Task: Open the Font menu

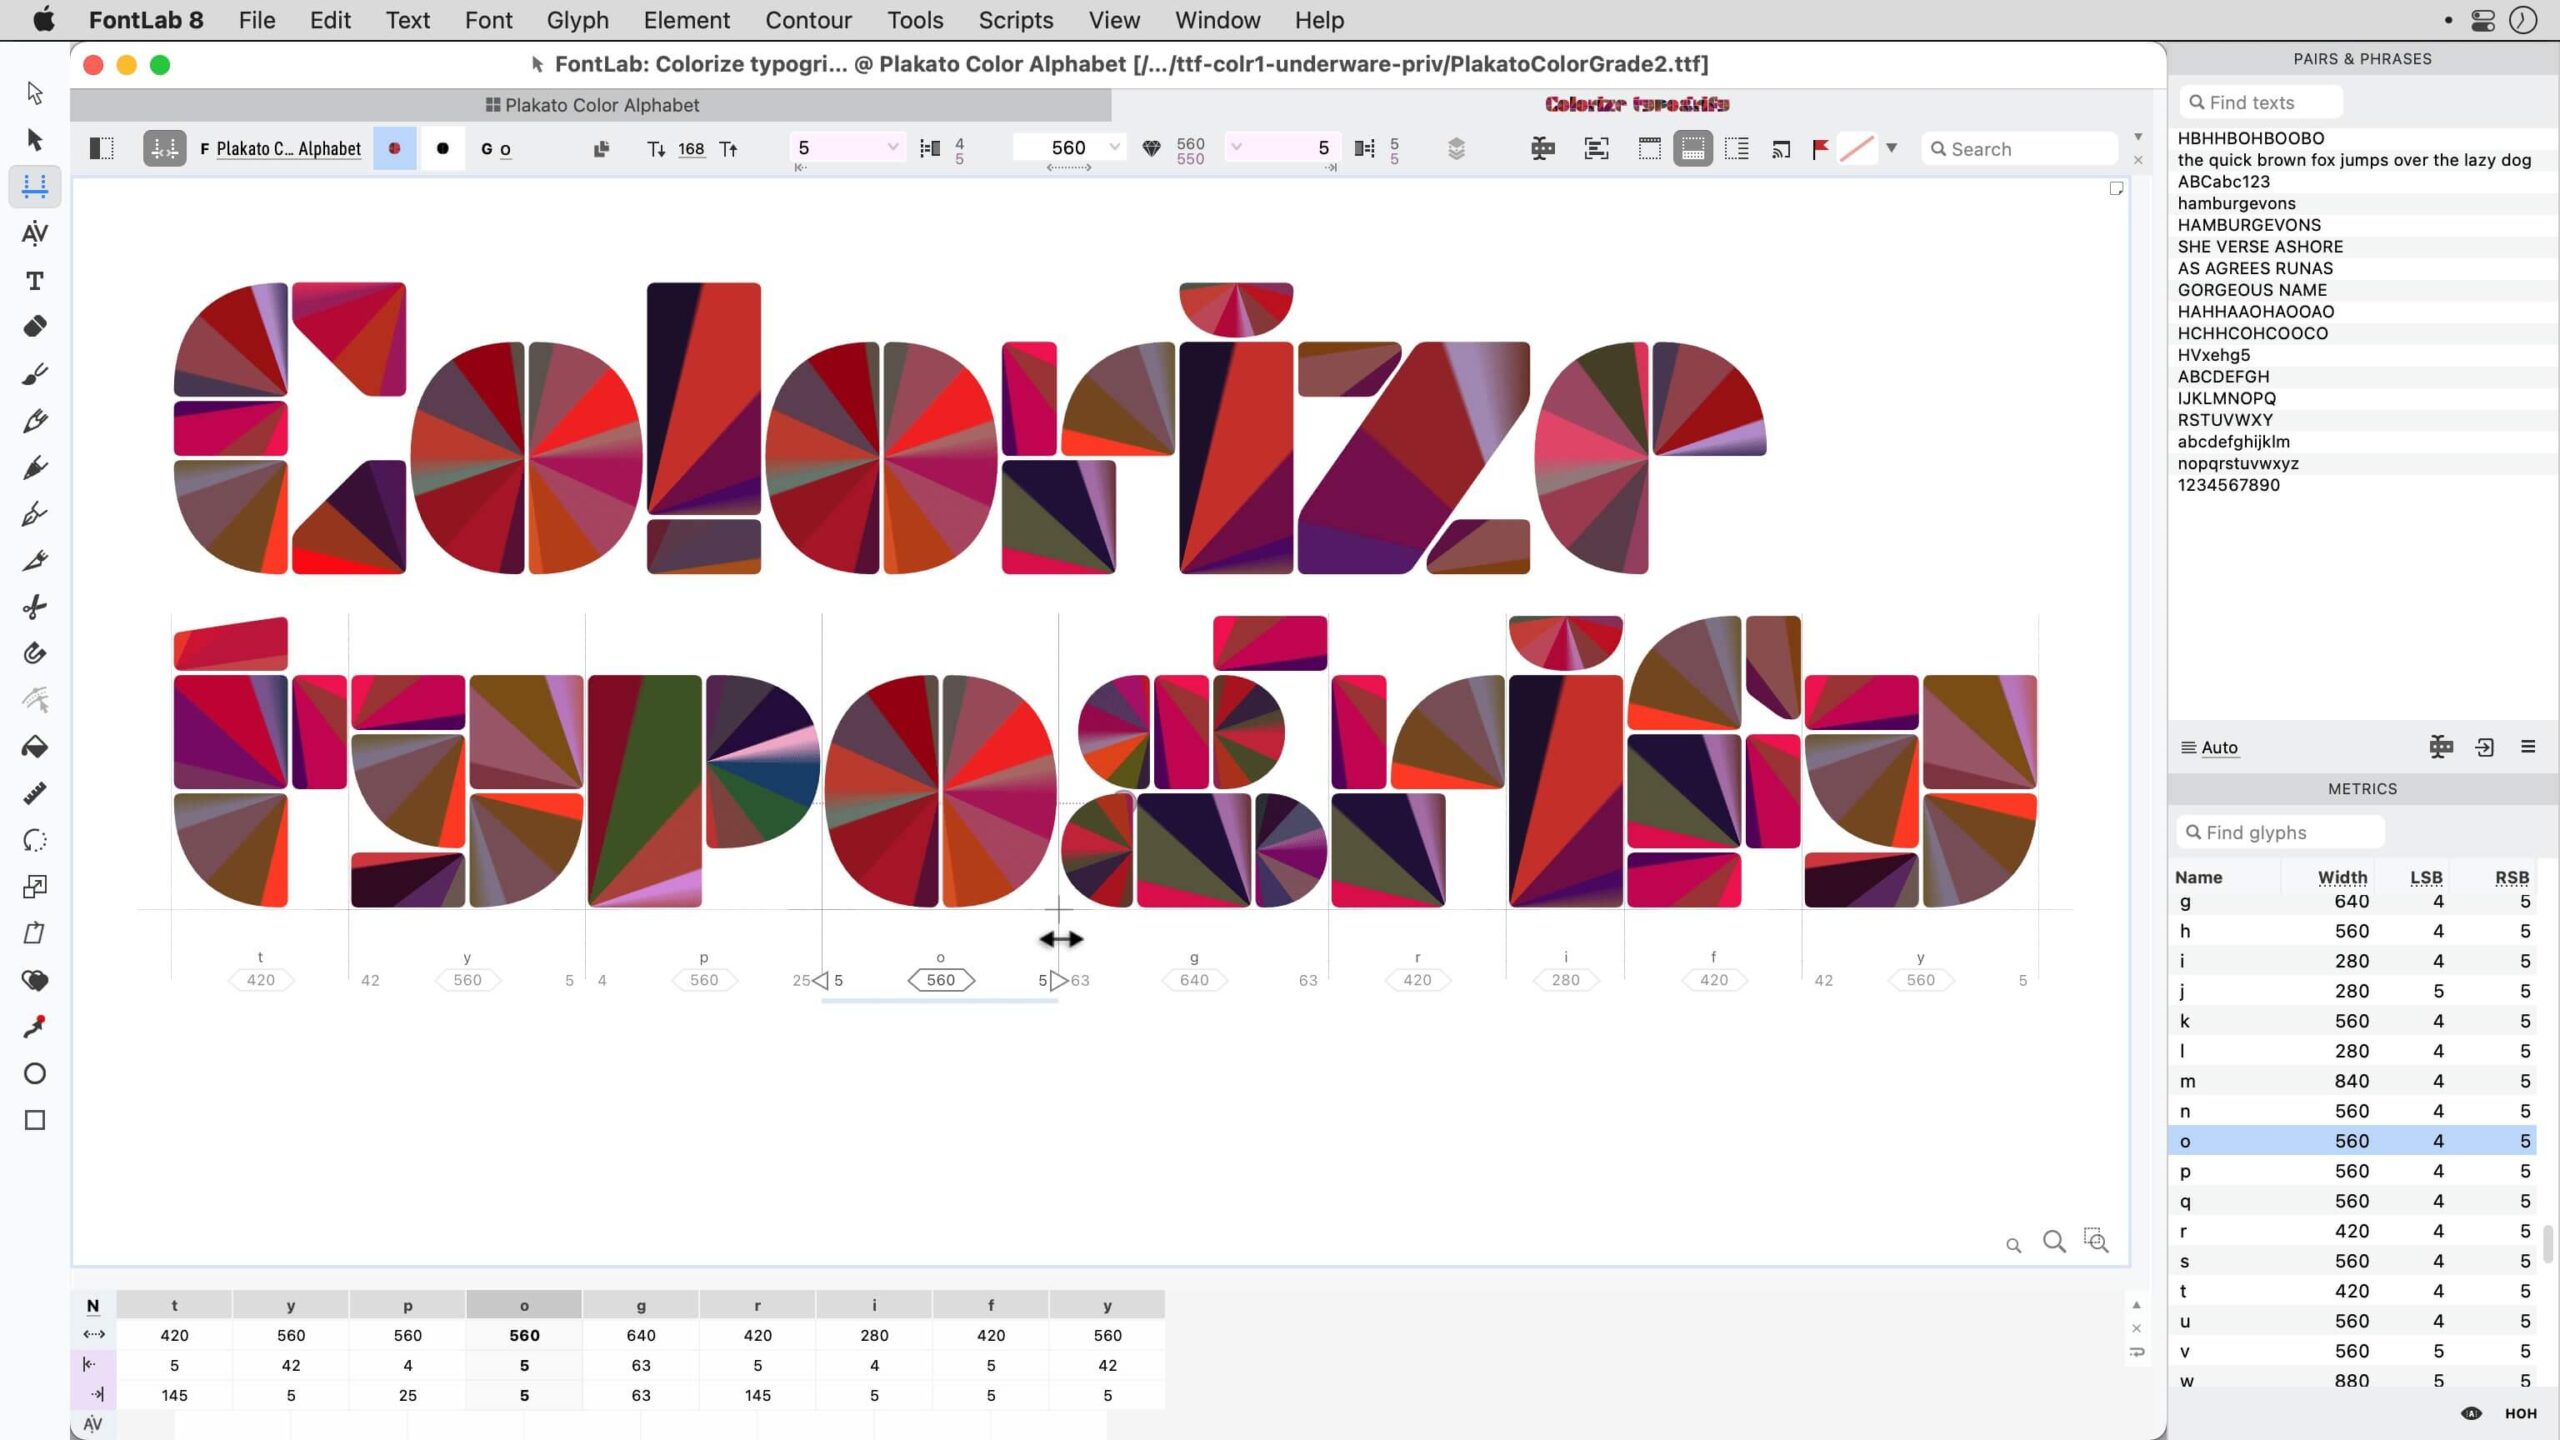Action: [x=489, y=19]
